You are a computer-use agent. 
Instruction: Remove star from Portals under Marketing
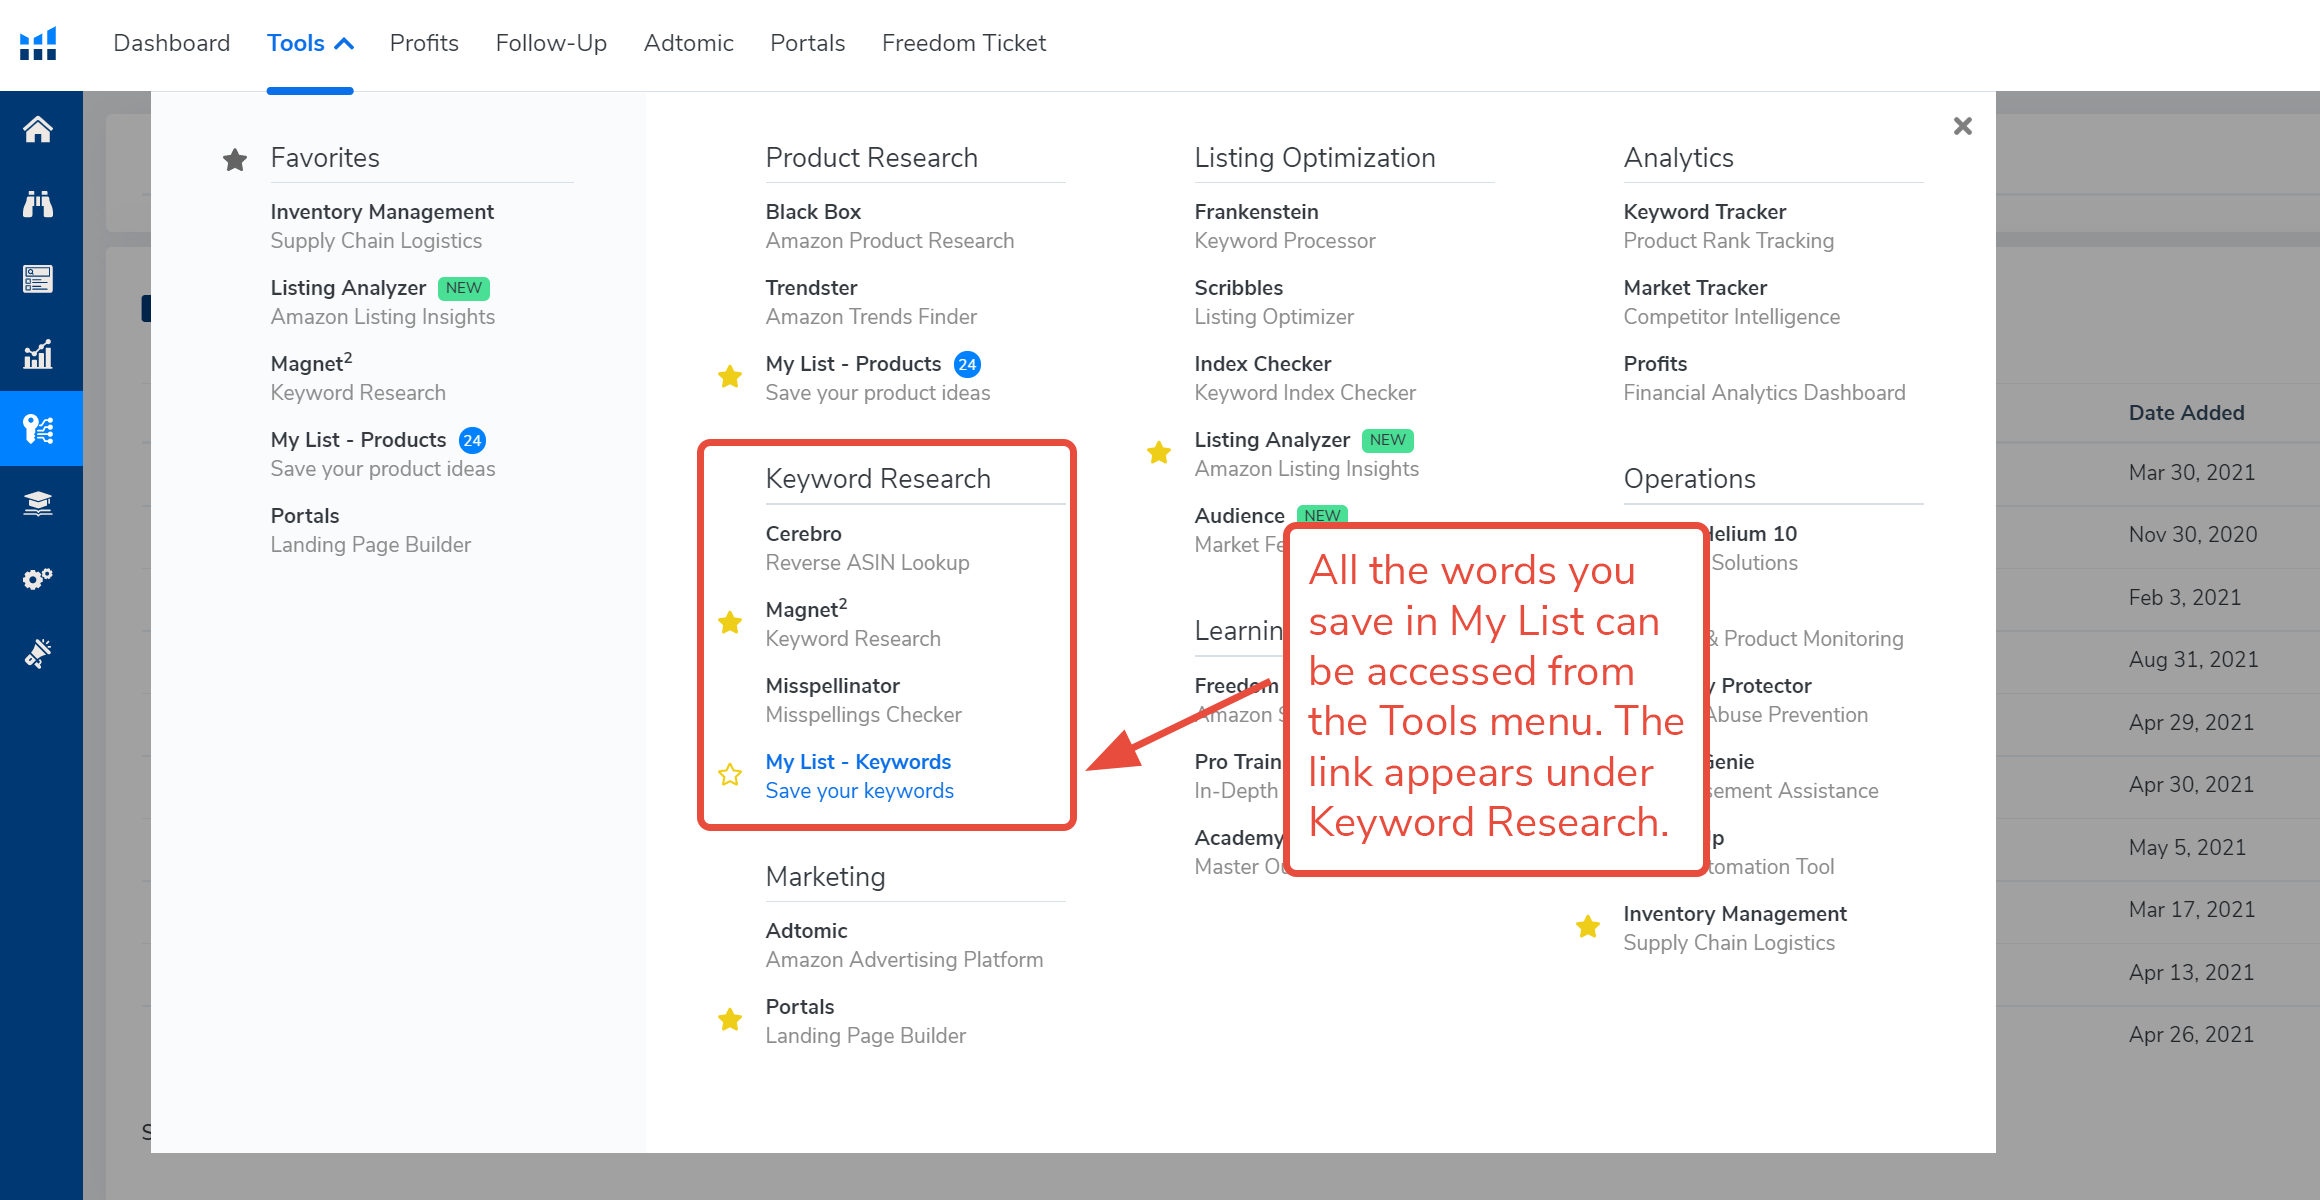pos(730,1020)
